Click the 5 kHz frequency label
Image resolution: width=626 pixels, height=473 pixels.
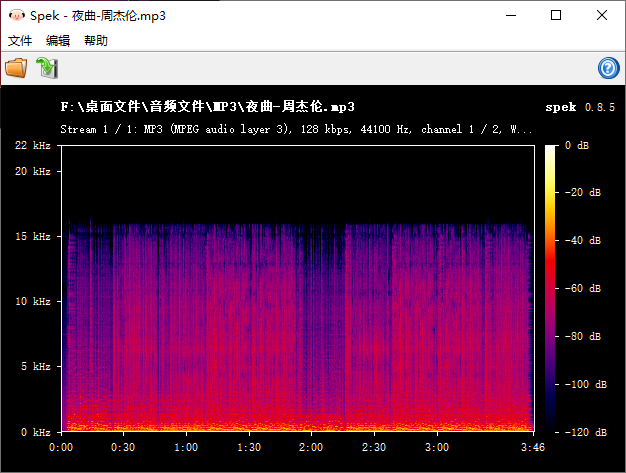click(36, 366)
